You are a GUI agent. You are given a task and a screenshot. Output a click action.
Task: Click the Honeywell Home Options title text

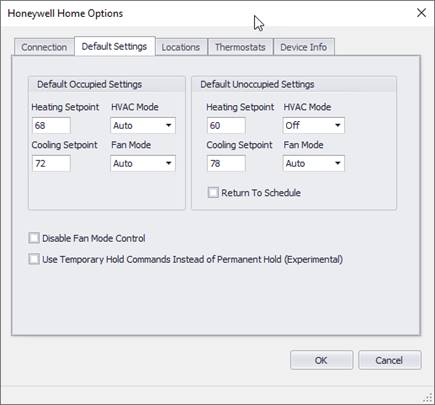pos(65,13)
